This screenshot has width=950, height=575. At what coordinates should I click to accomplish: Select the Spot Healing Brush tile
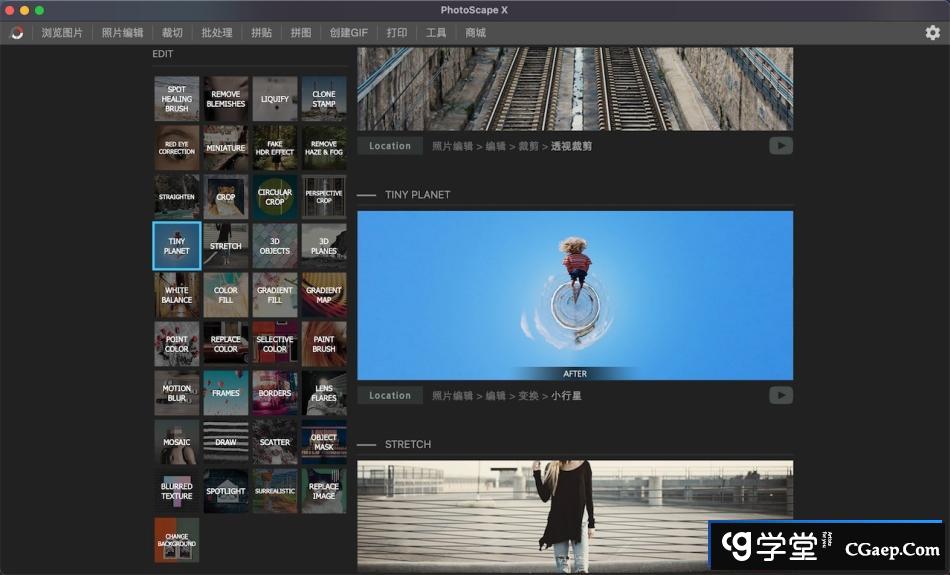pos(177,99)
